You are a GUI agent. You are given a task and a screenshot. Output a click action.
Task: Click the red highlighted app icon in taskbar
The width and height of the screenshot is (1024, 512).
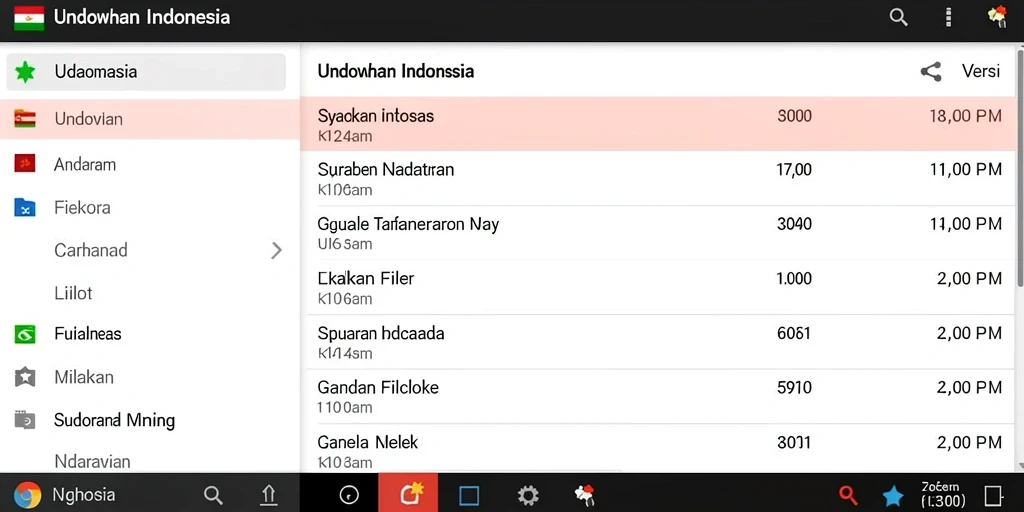click(x=408, y=493)
